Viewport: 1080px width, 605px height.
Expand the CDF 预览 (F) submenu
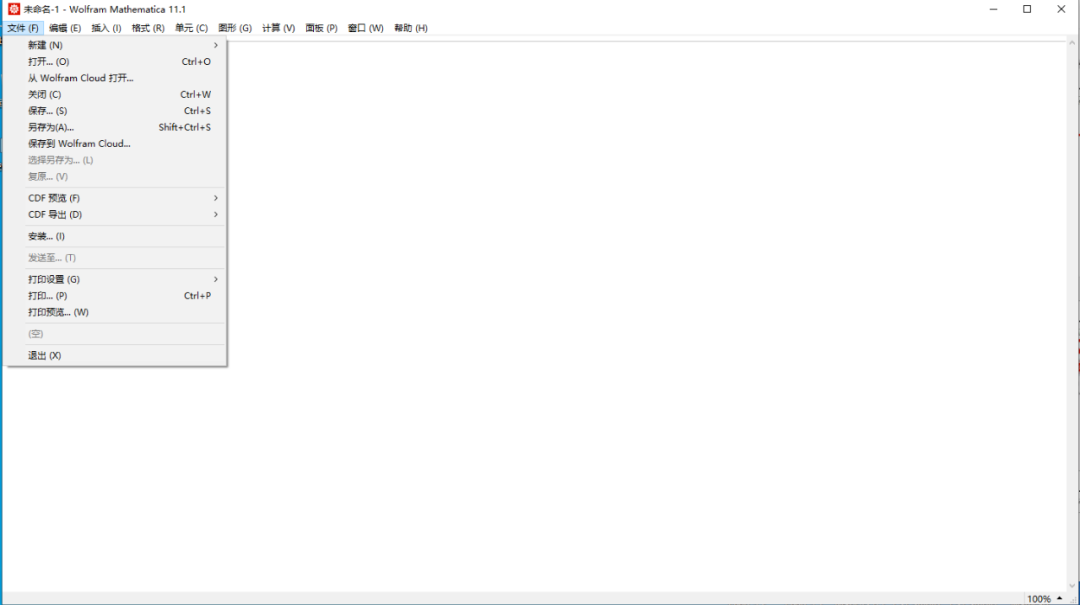[116, 198]
